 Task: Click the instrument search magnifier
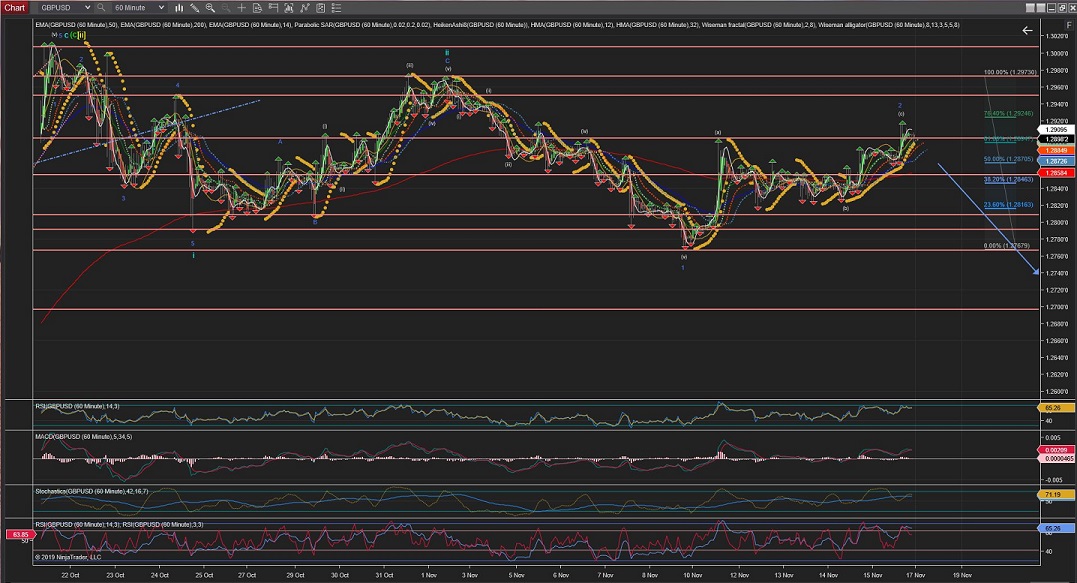(101, 7)
